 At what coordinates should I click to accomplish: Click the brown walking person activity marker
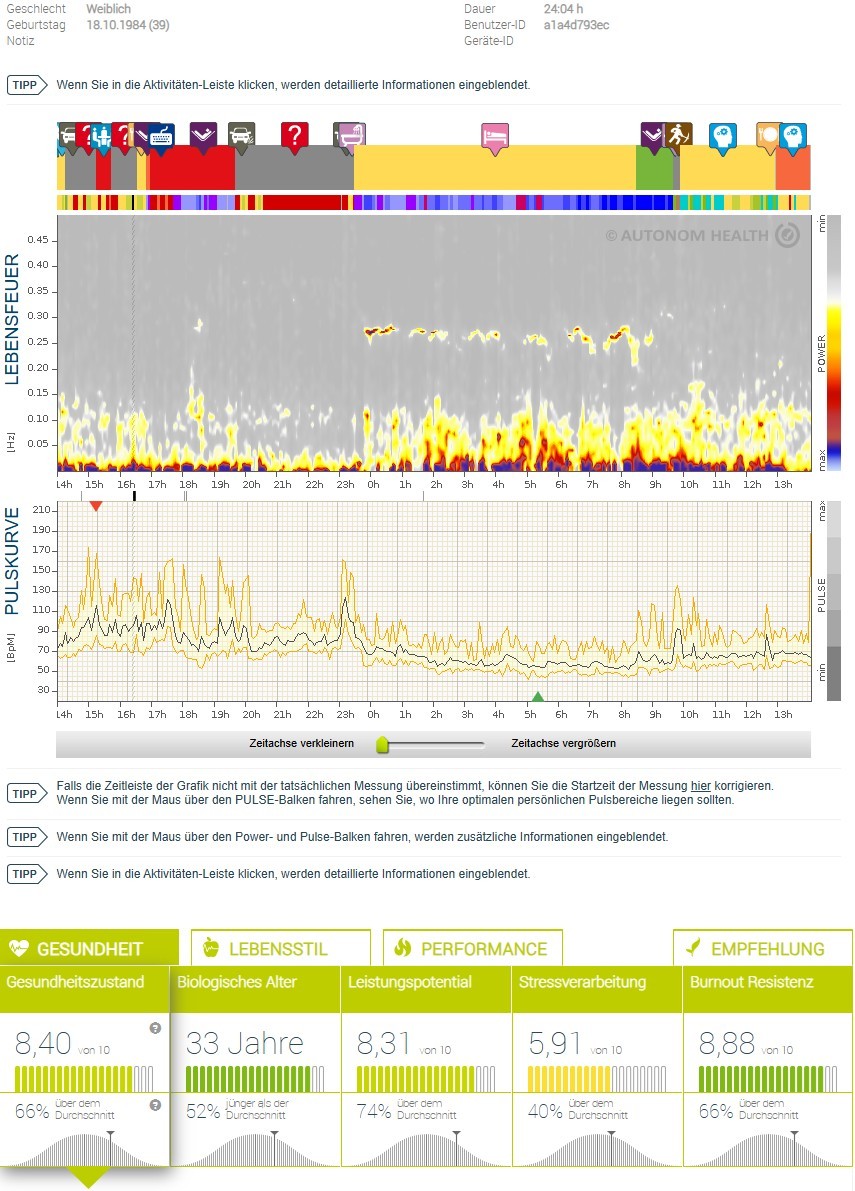(679, 134)
